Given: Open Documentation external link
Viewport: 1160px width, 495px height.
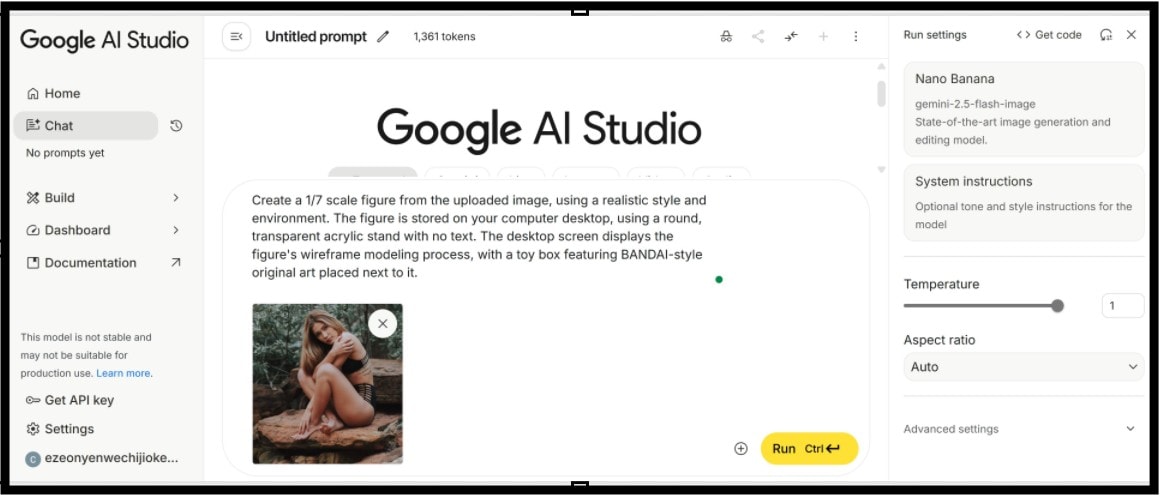Looking at the screenshot, I should pyautogui.click(x=103, y=263).
